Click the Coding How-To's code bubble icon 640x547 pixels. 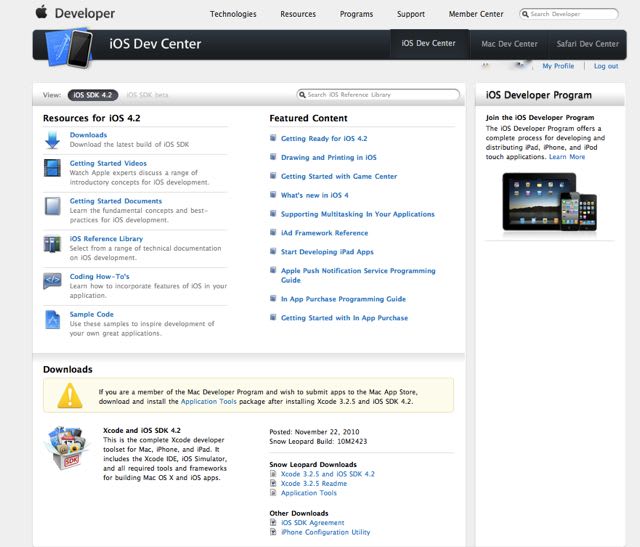(x=52, y=281)
